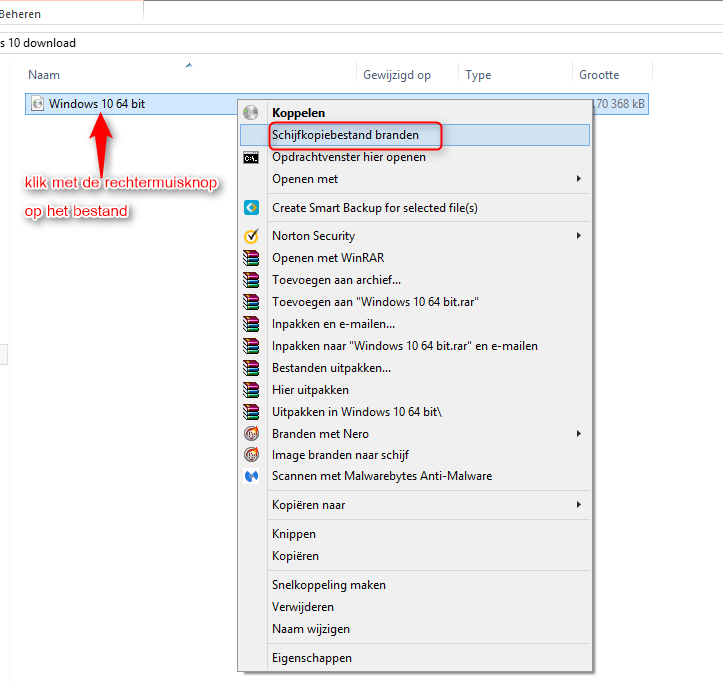Viewport: 723px width, 685px height.
Task: Click the Smart Backup icon
Action: [251, 208]
